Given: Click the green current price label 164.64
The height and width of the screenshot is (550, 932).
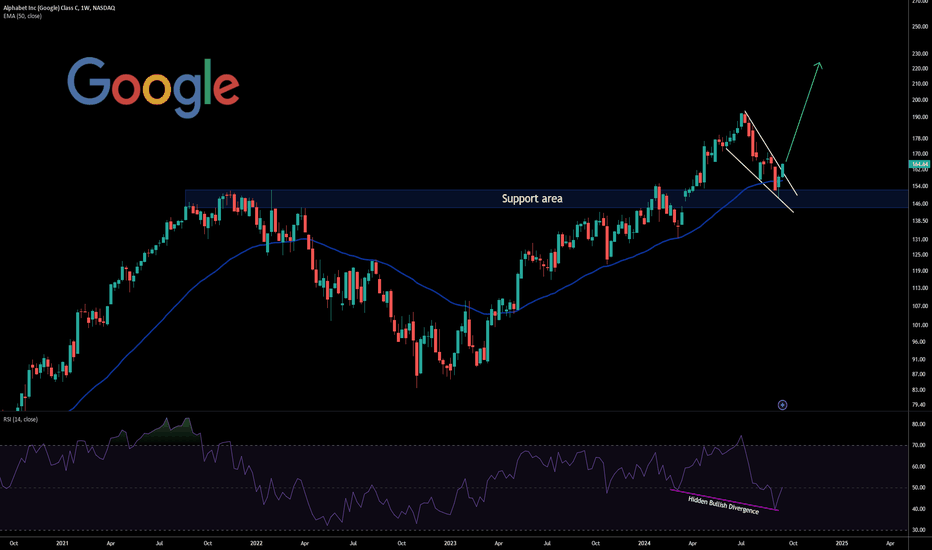Looking at the screenshot, I should coord(920,164).
